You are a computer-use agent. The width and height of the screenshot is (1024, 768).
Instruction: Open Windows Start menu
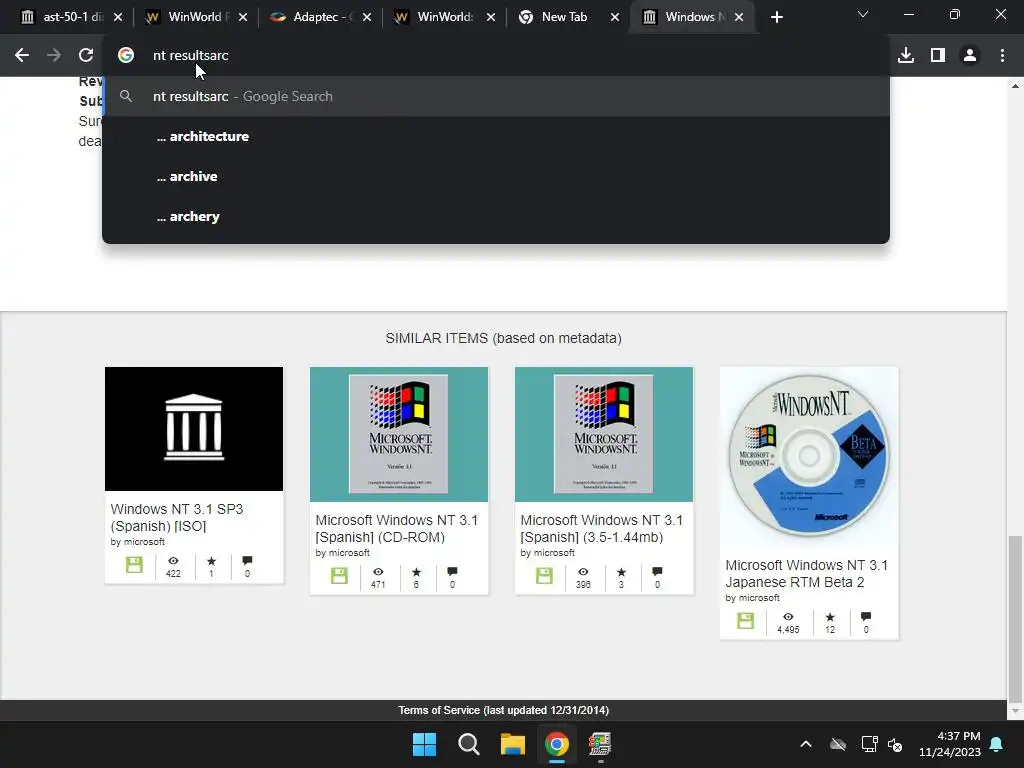pyautogui.click(x=424, y=744)
